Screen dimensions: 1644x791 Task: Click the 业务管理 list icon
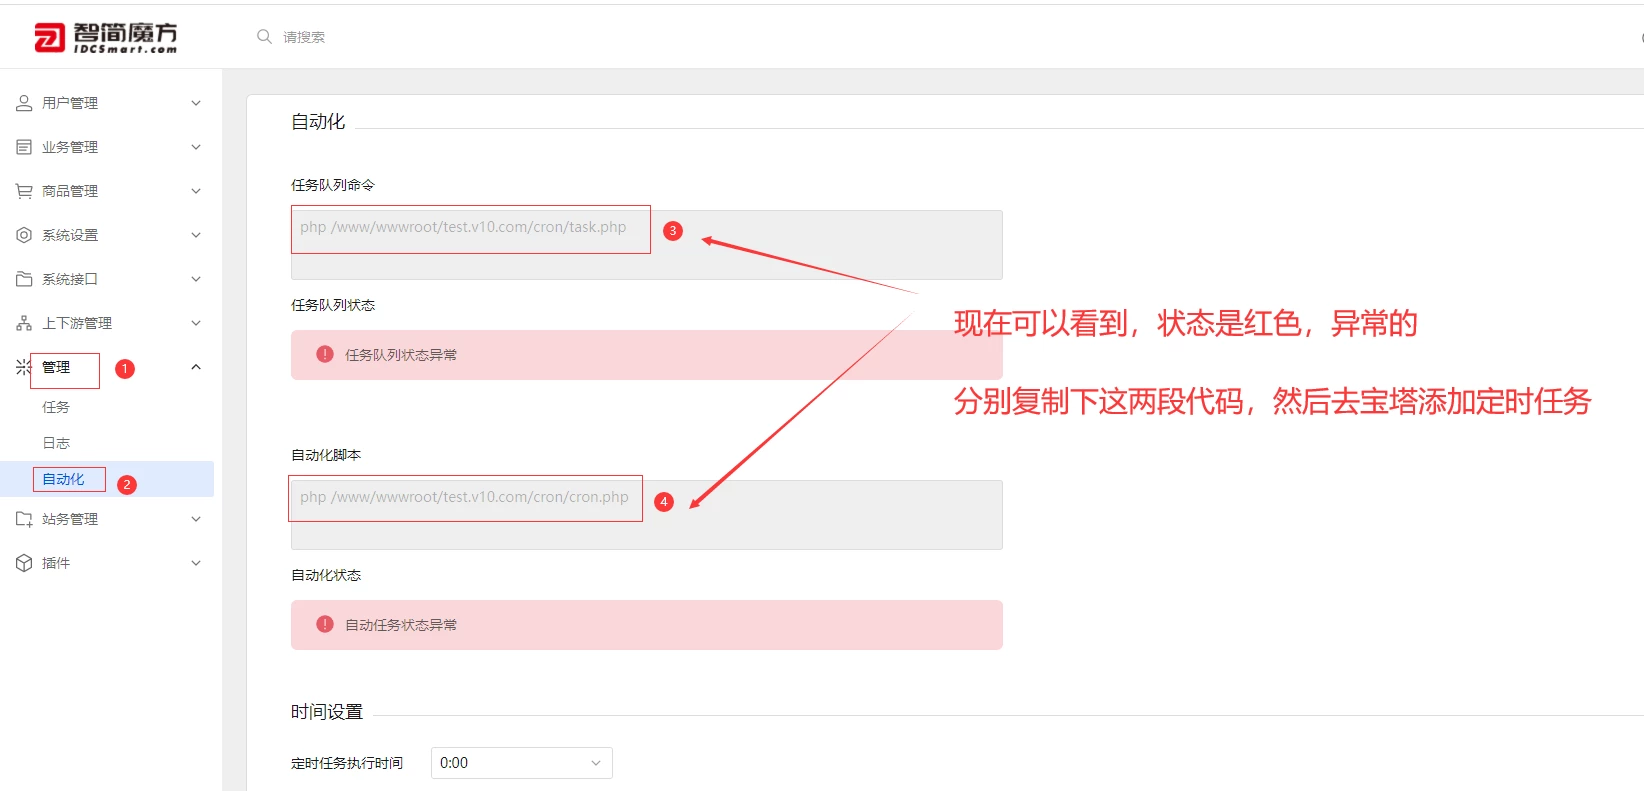click(24, 147)
